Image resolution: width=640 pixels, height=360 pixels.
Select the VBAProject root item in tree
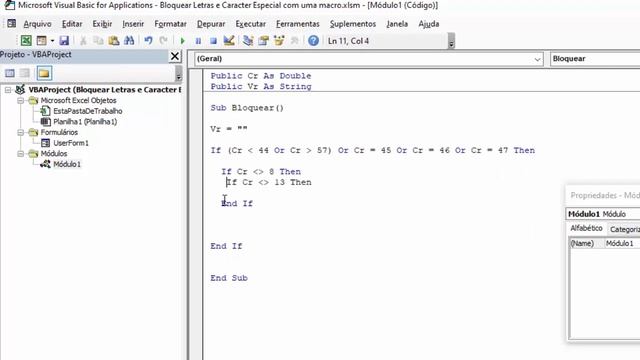[x=104, y=90]
